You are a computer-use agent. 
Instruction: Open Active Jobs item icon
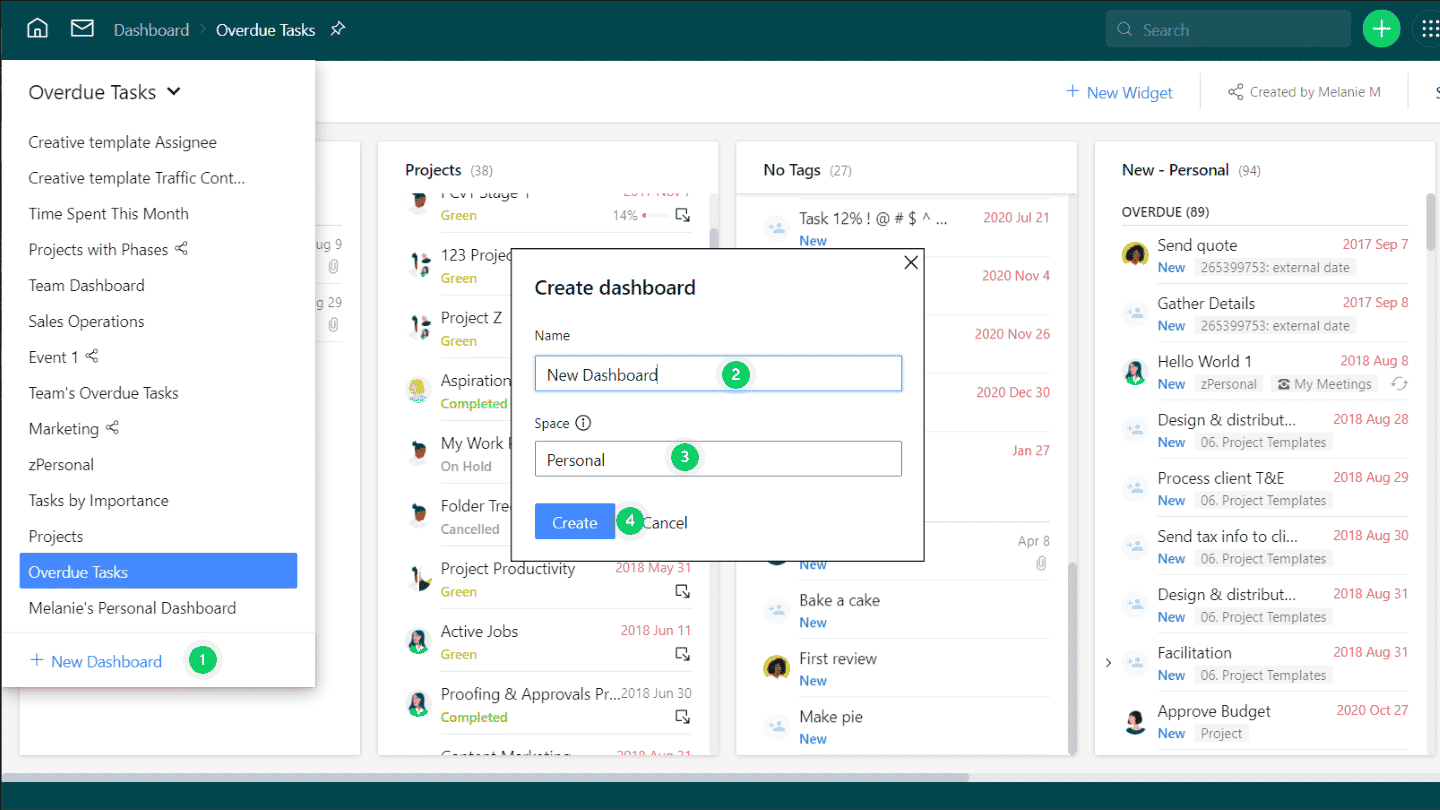(682, 654)
